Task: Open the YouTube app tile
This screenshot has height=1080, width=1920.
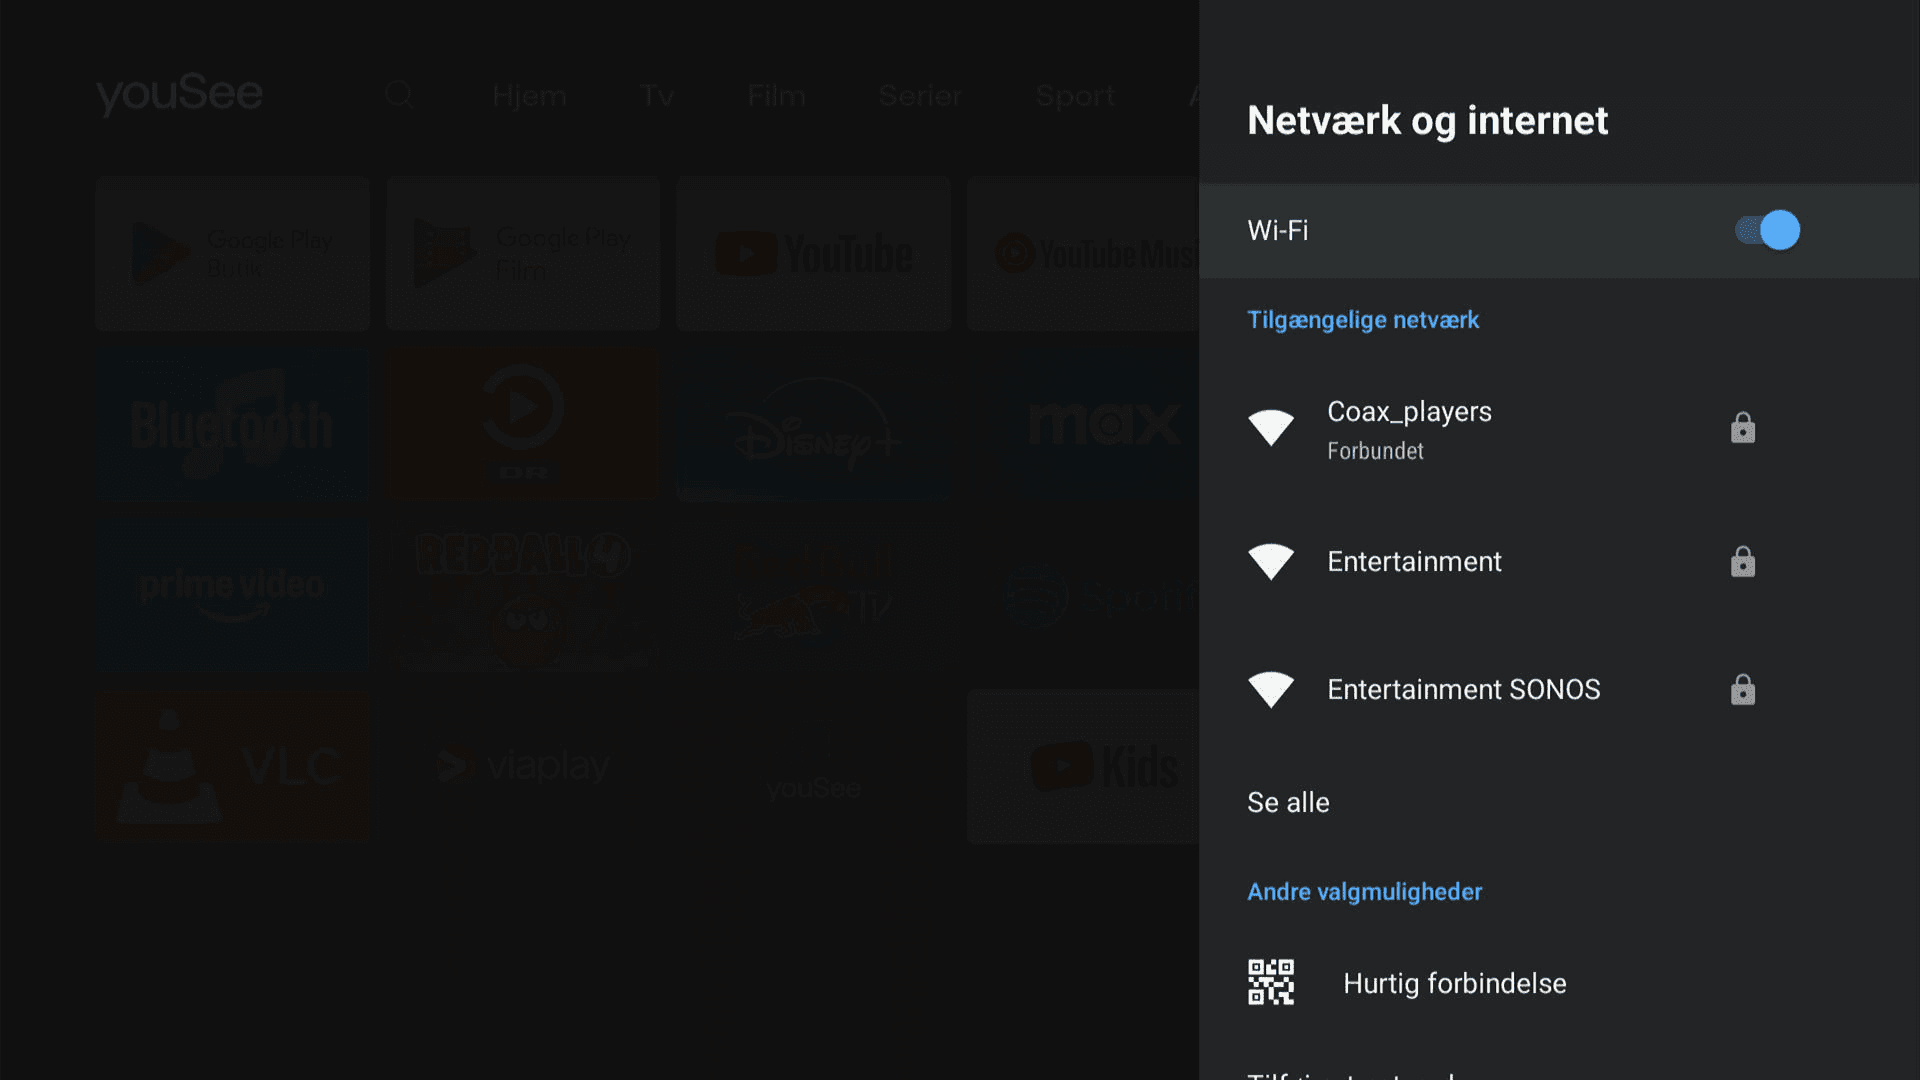Action: click(813, 254)
